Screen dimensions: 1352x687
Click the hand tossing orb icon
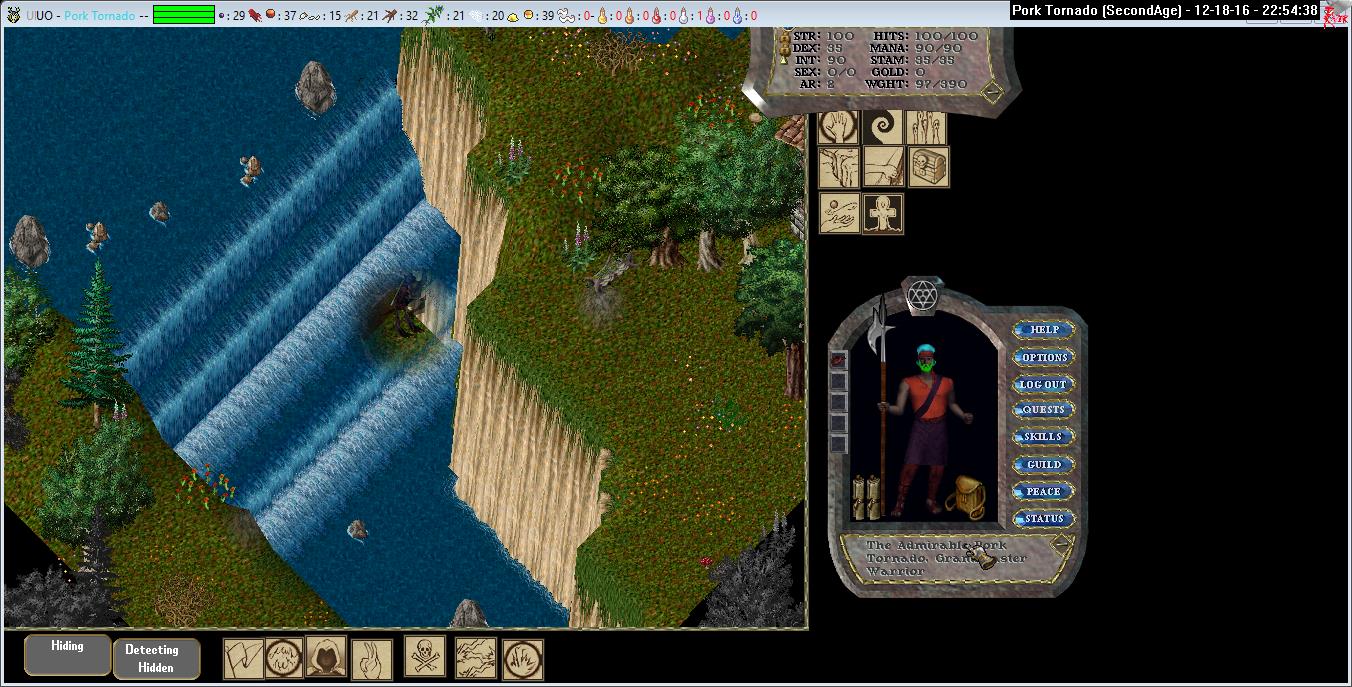840,213
